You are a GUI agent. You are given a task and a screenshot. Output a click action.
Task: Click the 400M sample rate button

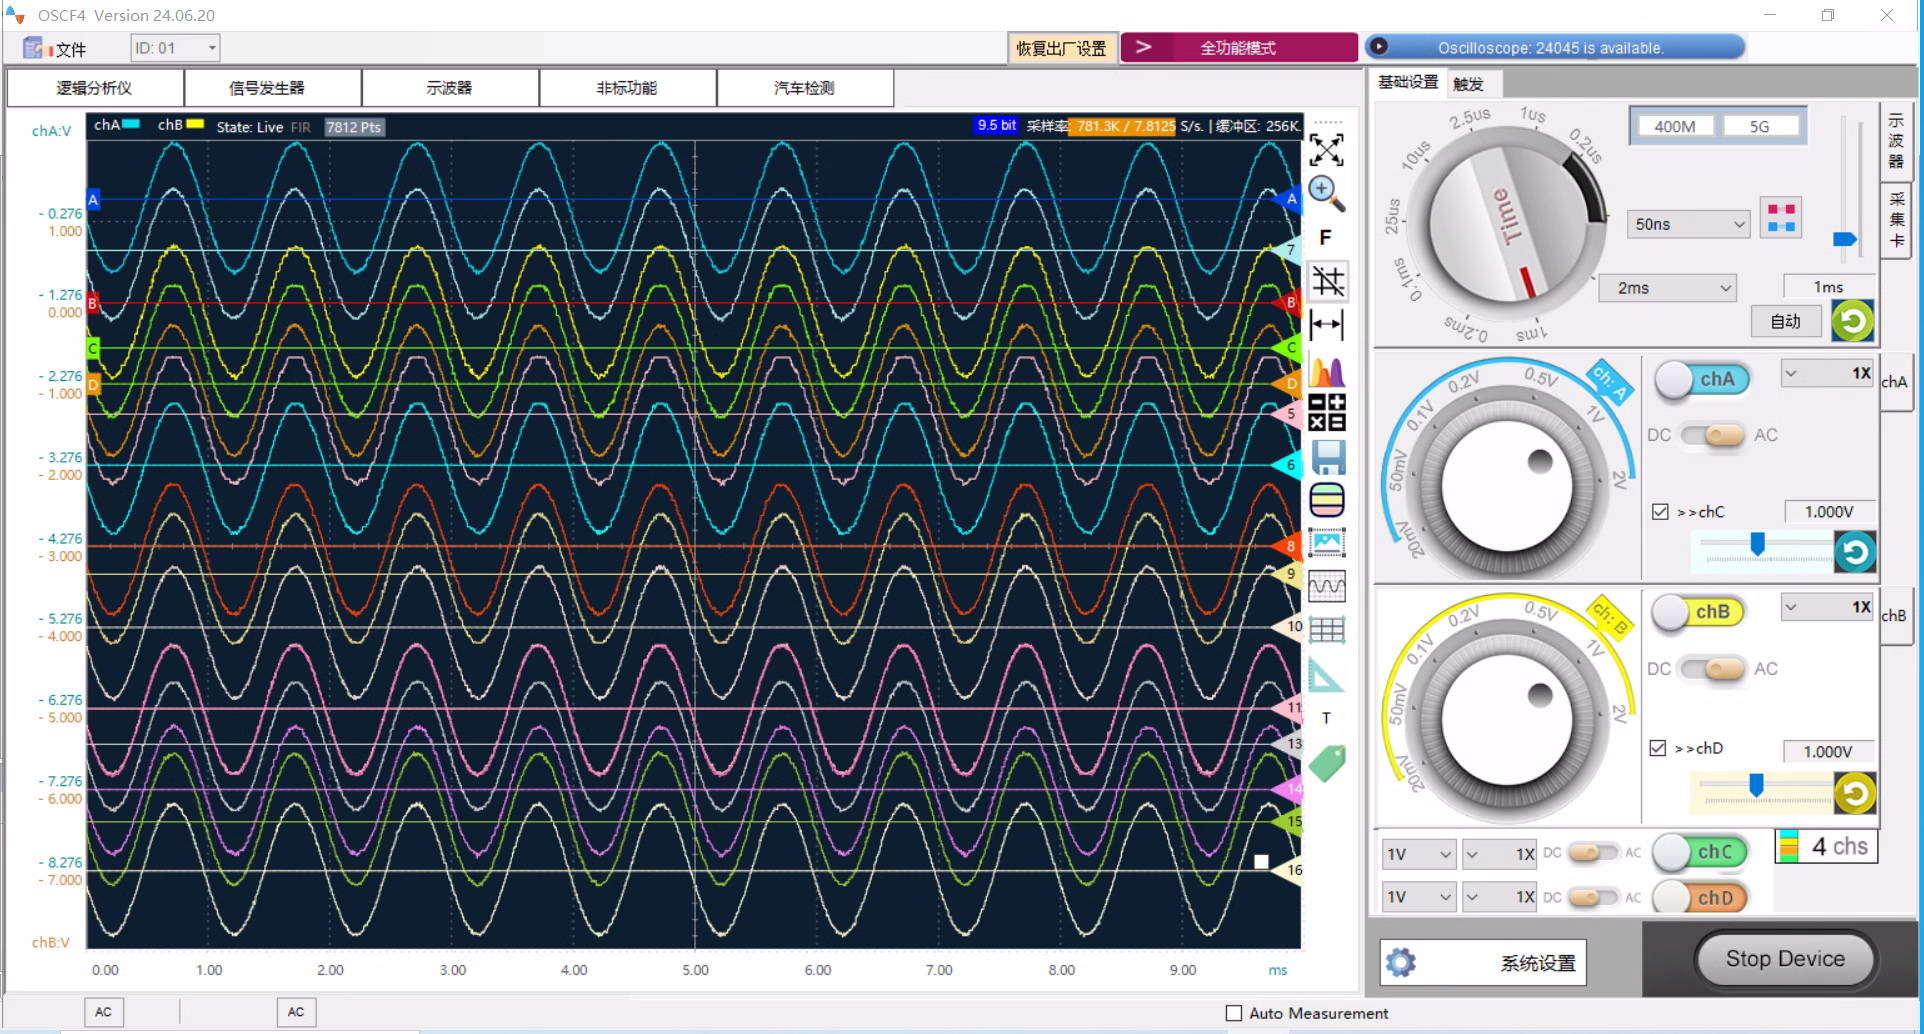click(x=1675, y=126)
